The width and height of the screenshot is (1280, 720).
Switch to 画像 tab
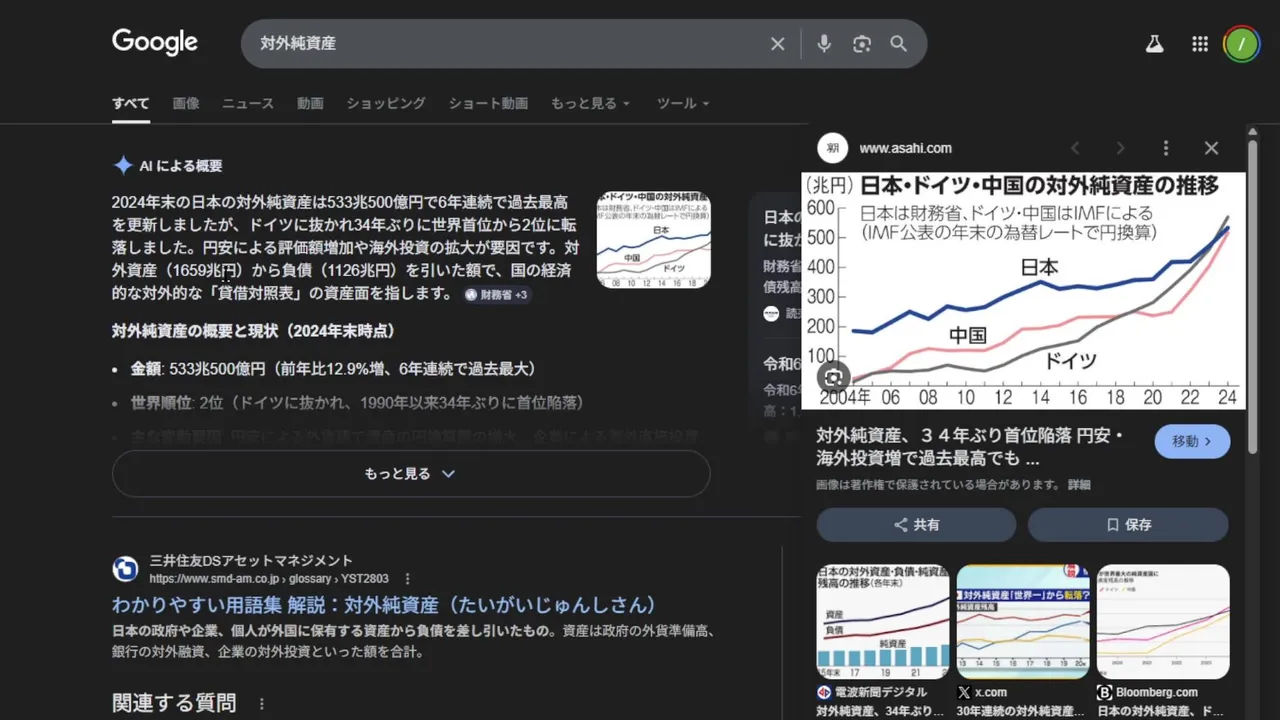[x=186, y=103]
